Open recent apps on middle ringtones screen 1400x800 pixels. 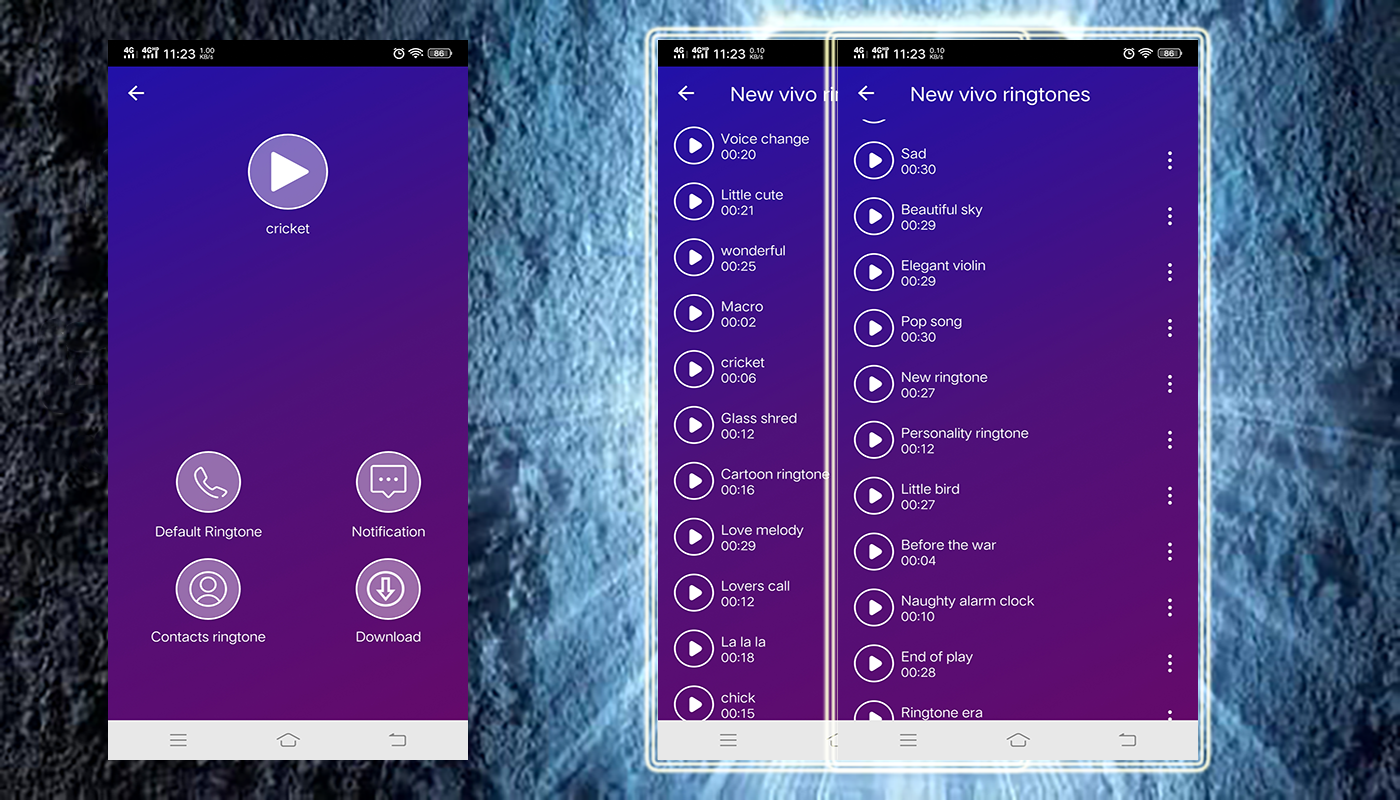[x=728, y=740]
